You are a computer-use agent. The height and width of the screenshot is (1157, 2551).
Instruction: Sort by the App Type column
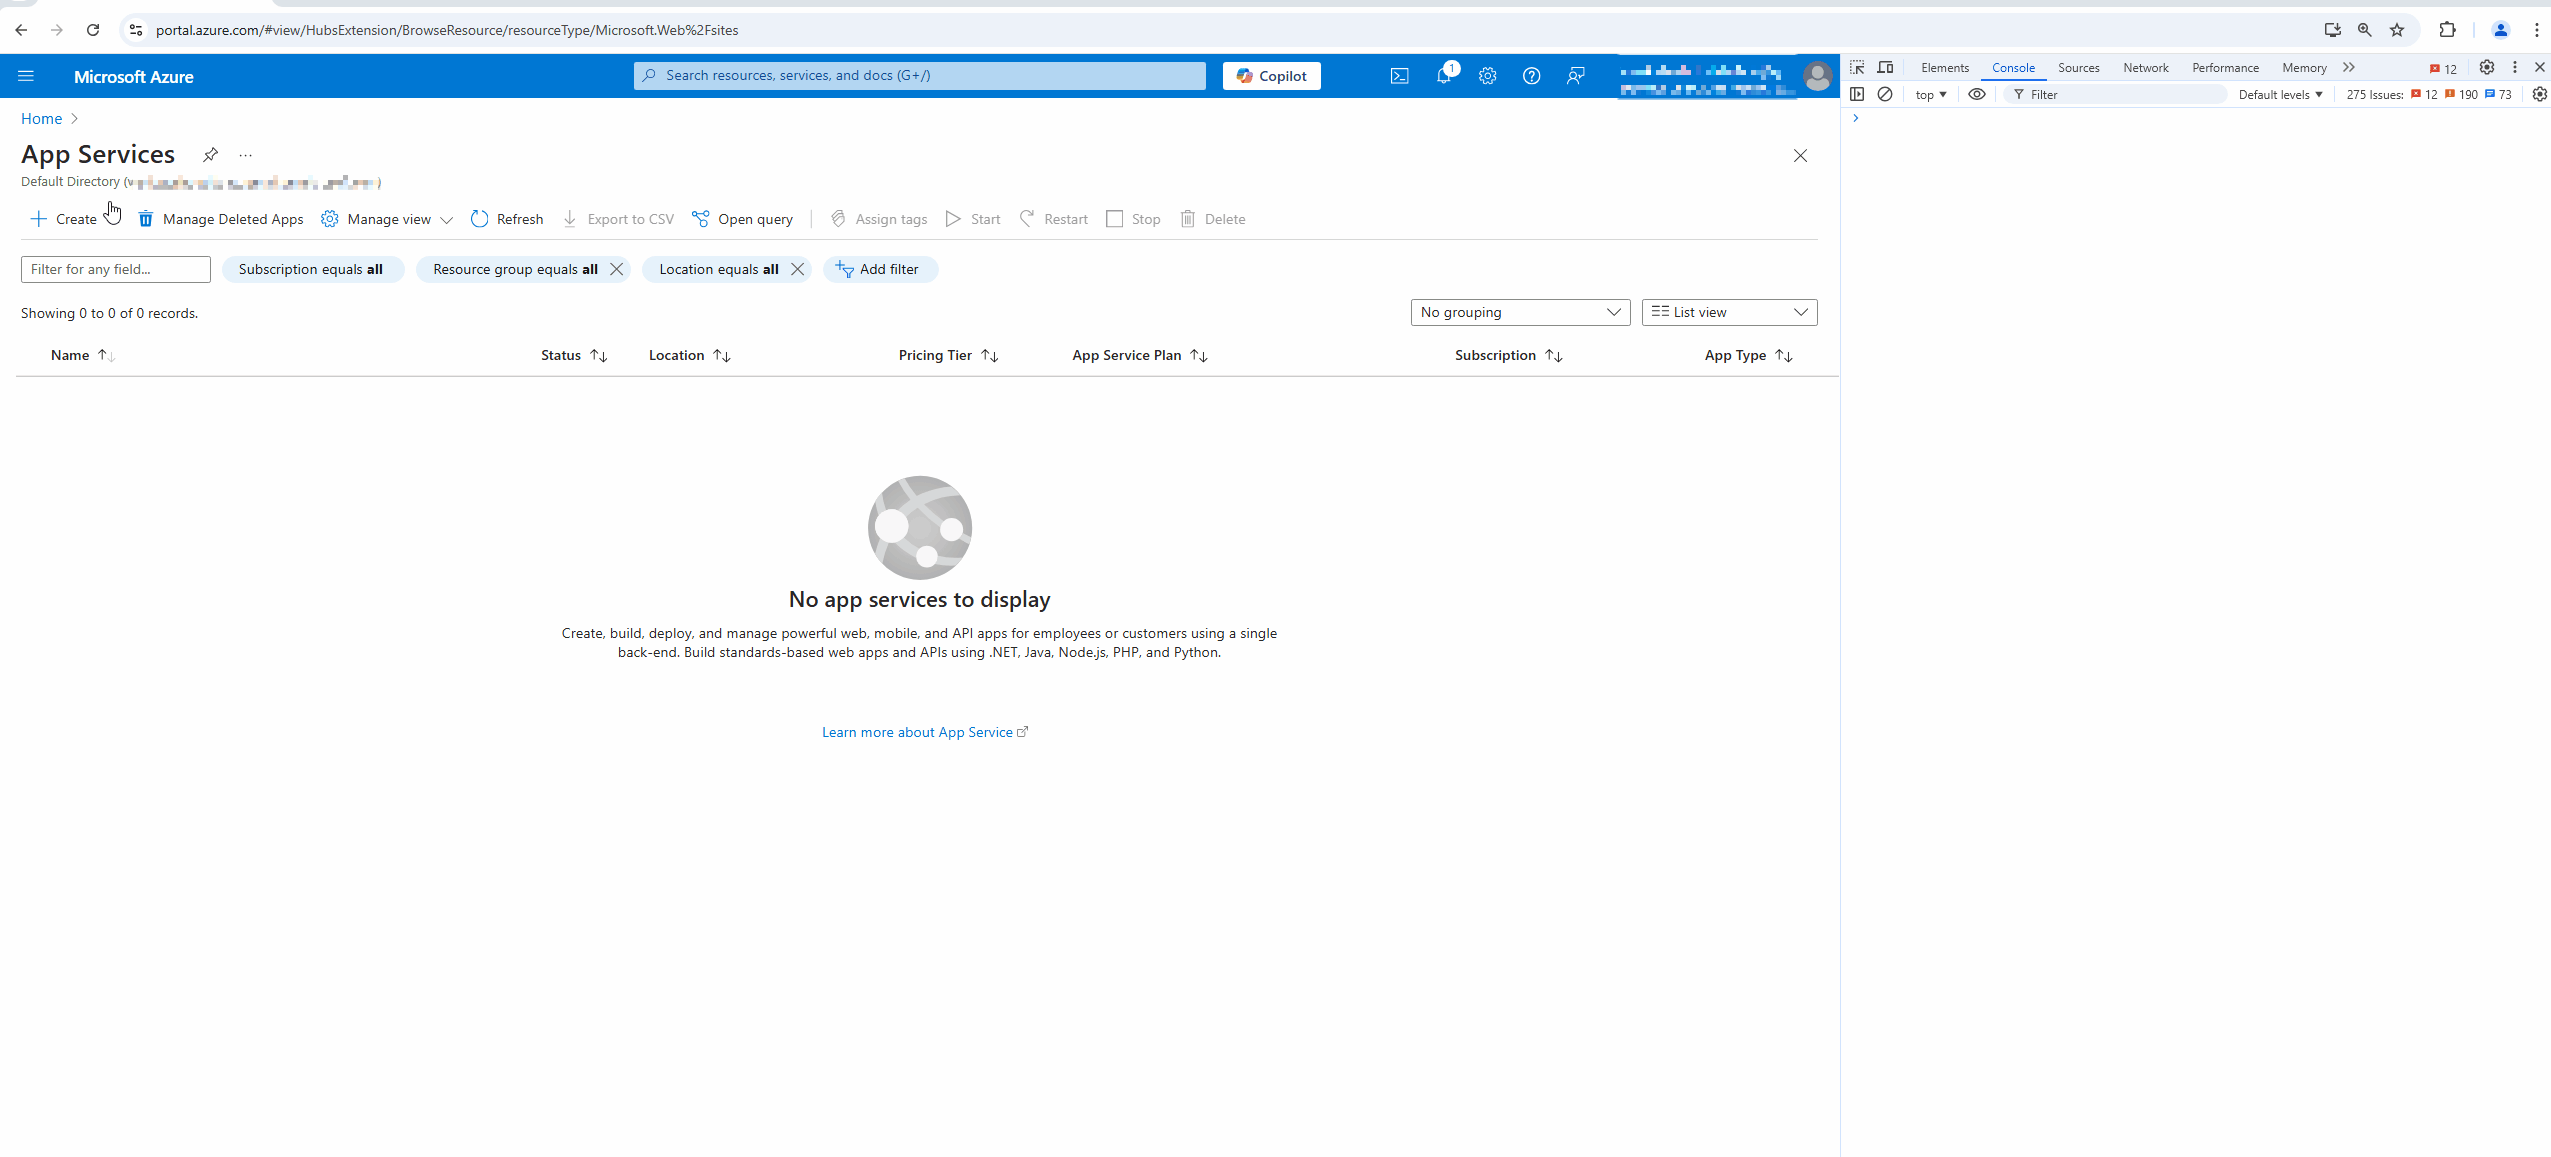(x=1748, y=355)
